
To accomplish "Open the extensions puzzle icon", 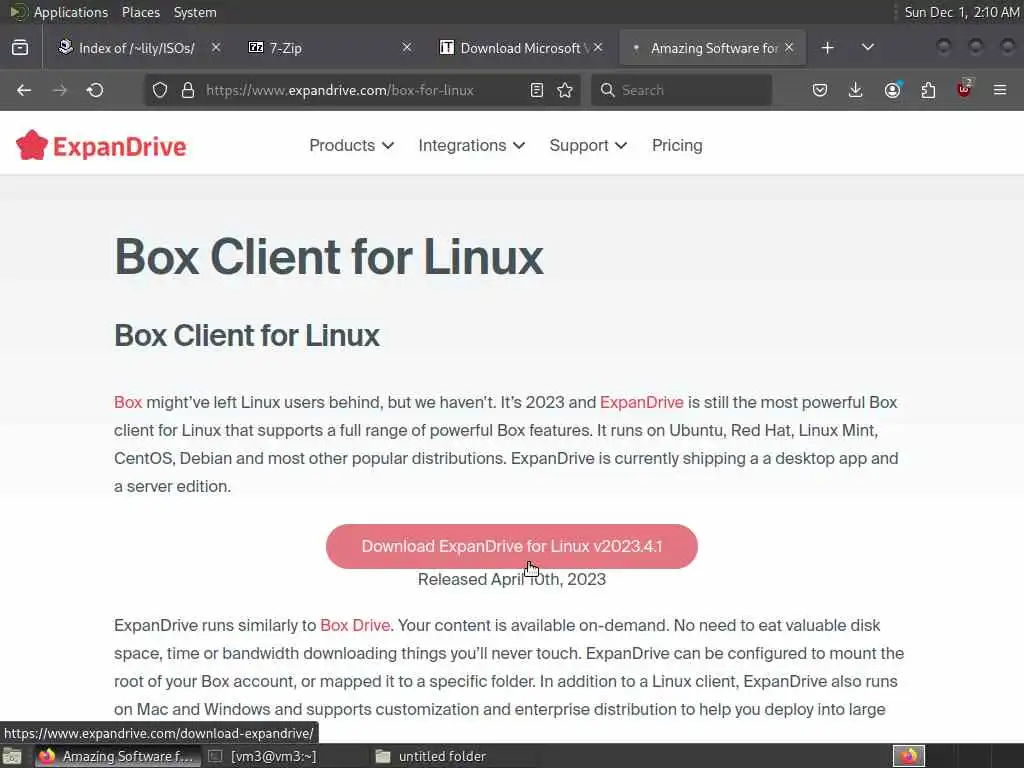I will [x=928, y=90].
